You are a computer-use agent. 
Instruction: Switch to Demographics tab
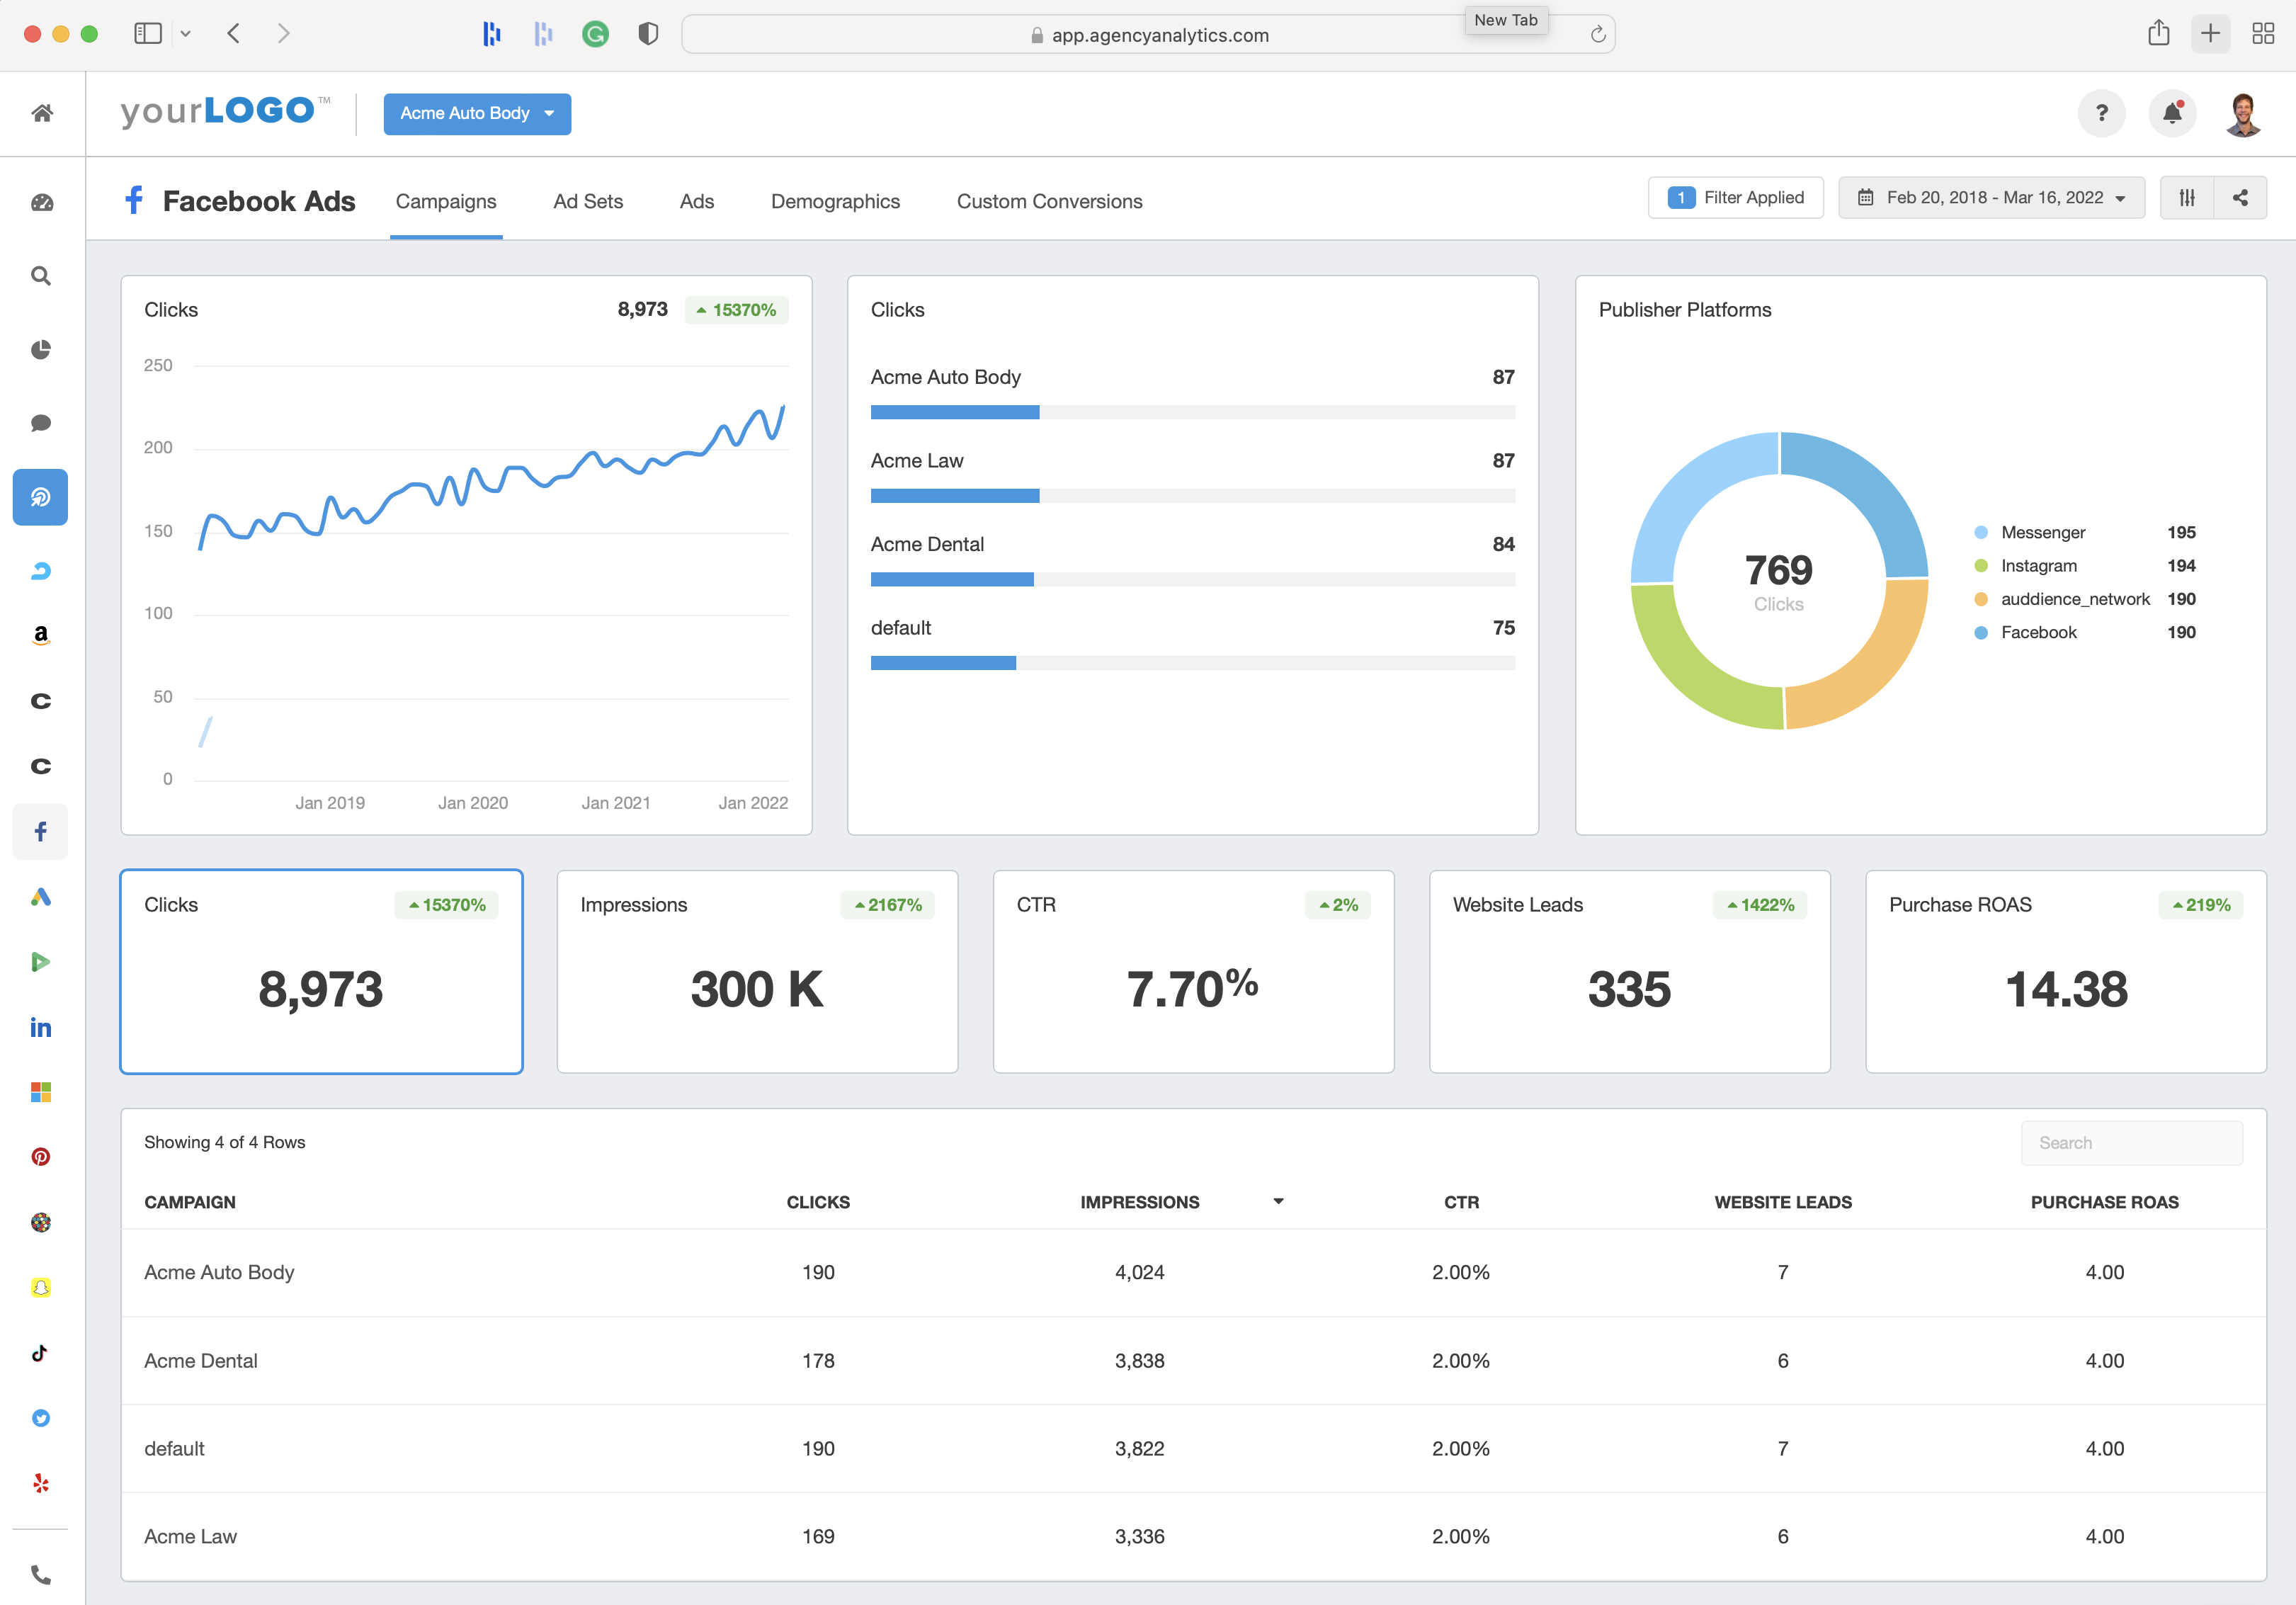[836, 200]
